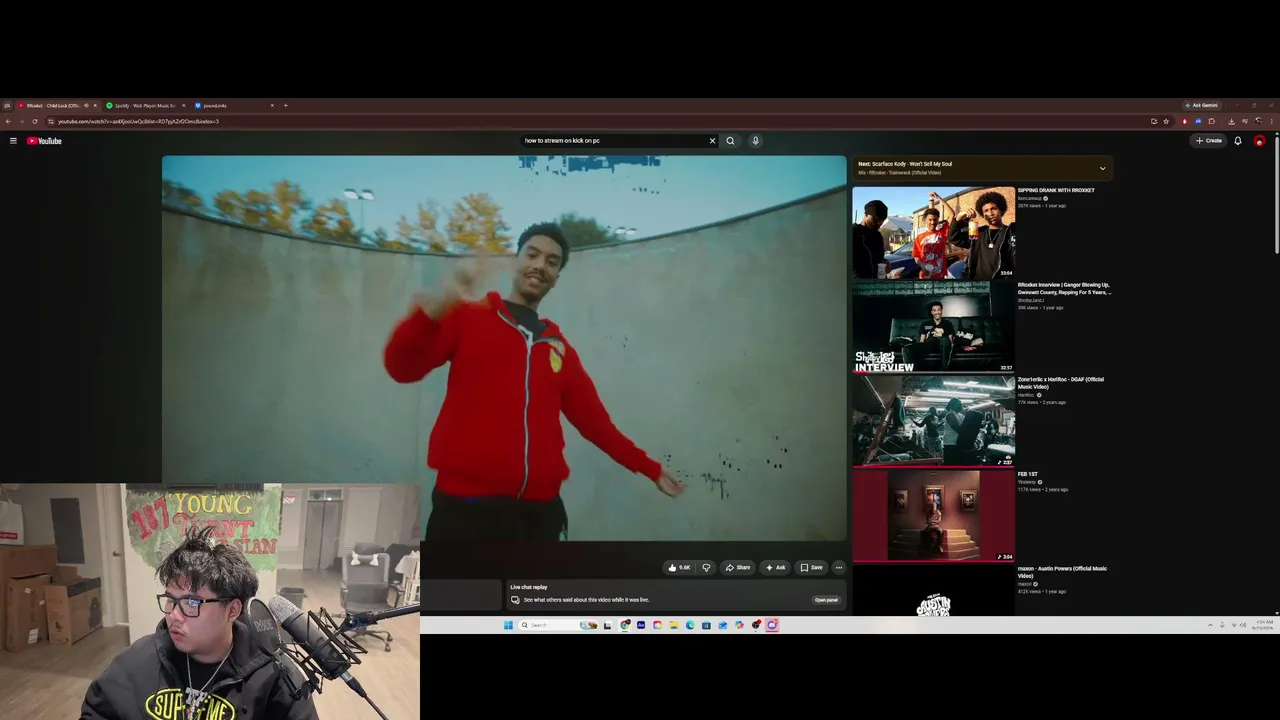Open Google Chrome from the taskbar

point(625,625)
